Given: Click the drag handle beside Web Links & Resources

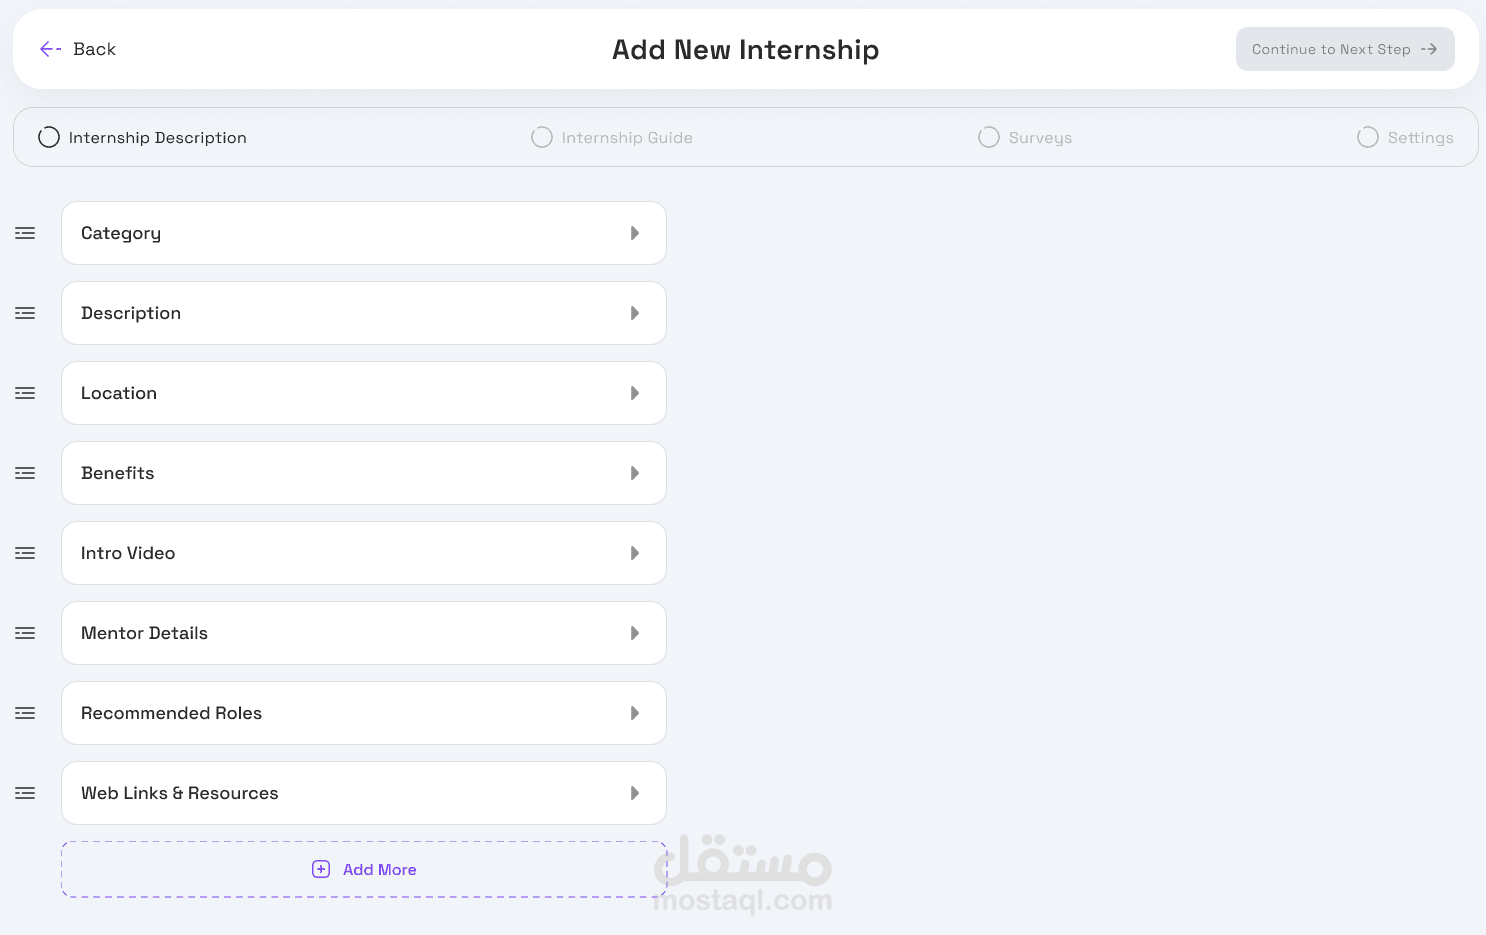Looking at the screenshot, I should tap(25, 793).
